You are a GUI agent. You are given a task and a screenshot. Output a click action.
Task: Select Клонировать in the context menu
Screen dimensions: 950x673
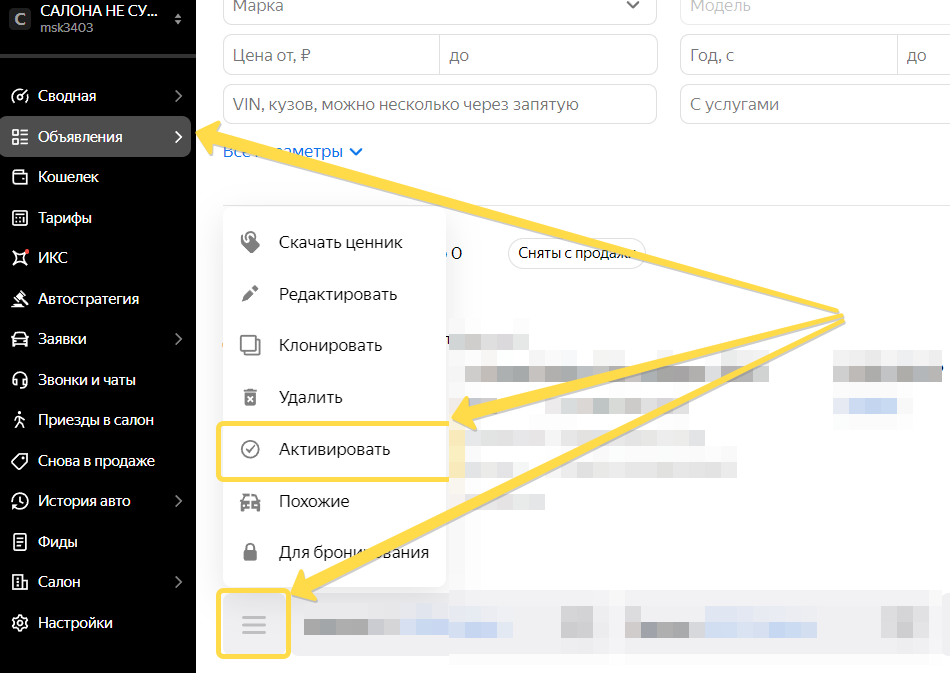(330, 346)
